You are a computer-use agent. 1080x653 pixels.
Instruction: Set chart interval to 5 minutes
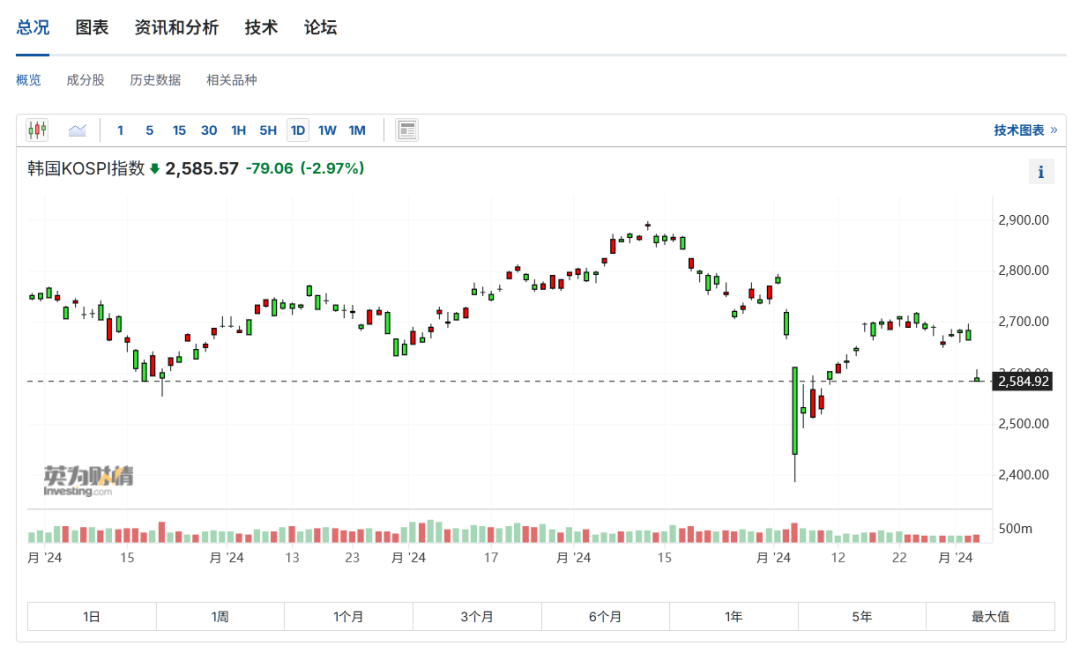[149, 130]
